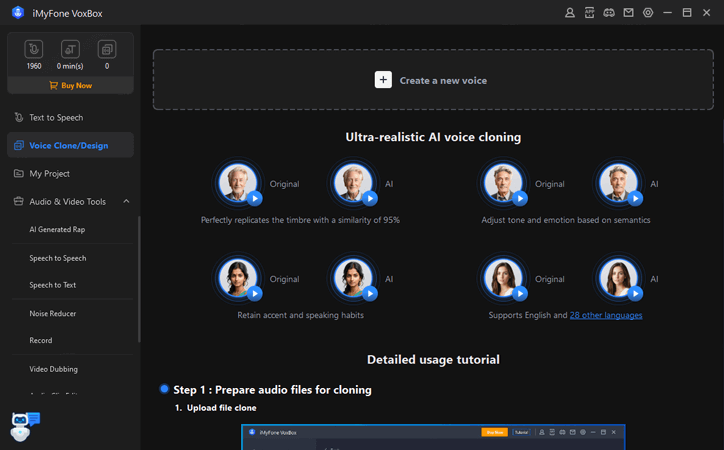Image resolution: width=724 pixels, height=450 pixels.
Task: Click 'Upload file clone' text
Action: 222,408
